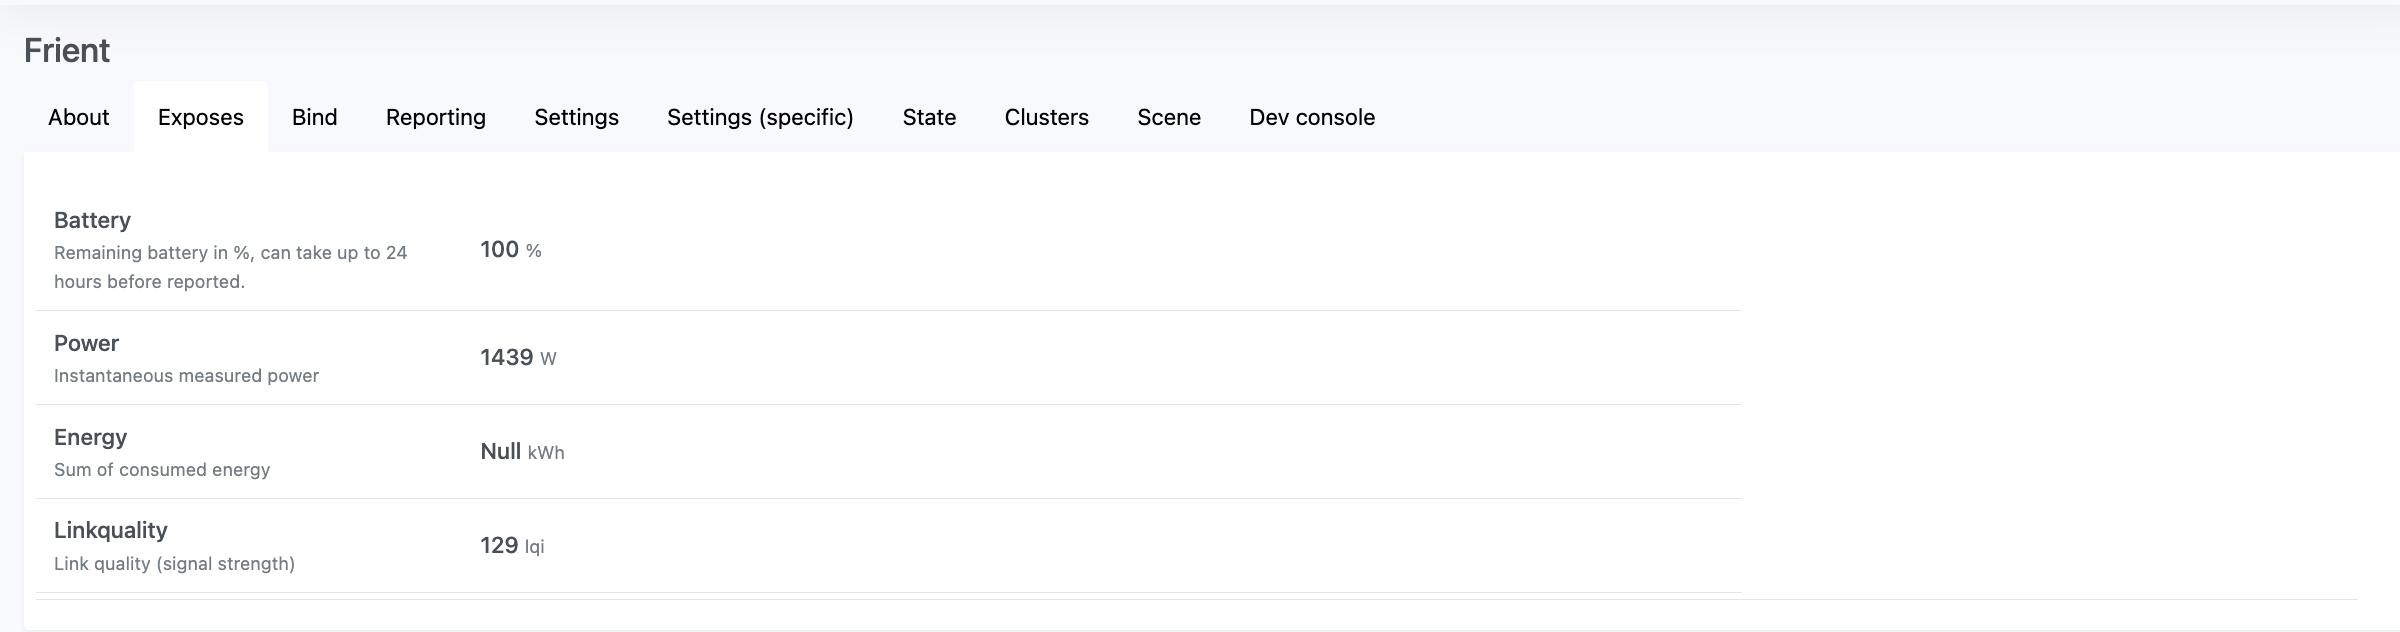Click the 129 lqi link quality value
Viewport: 2400px width, 632px height.
(x=511, y=546)
